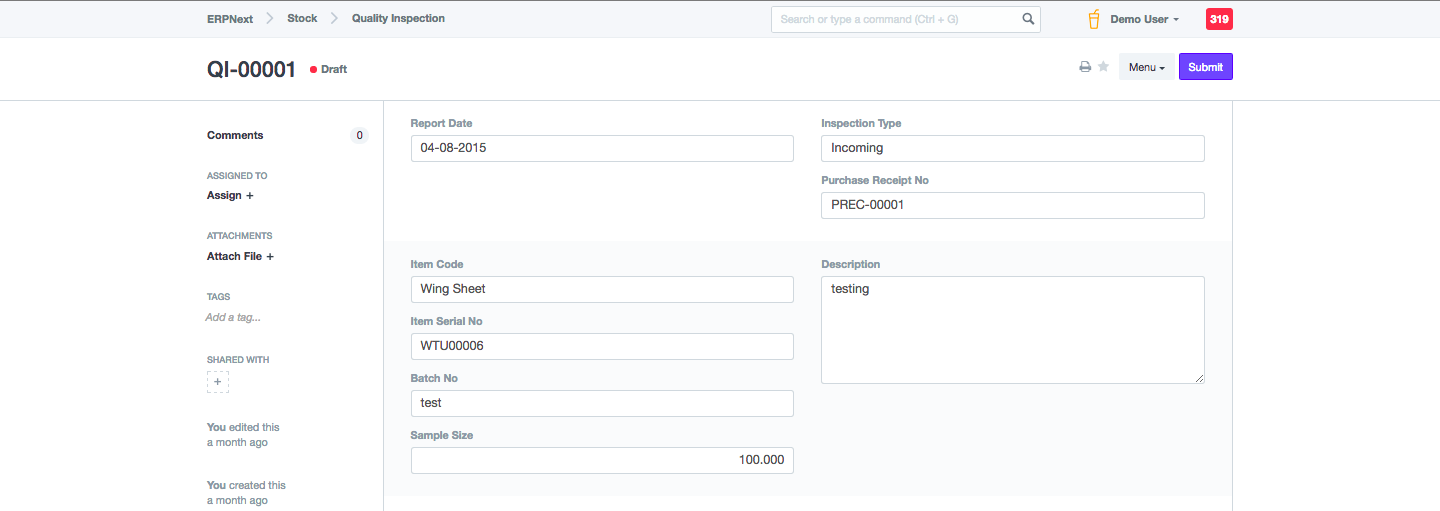Open the Comments section in sidebar

click(x=235, y=135)
